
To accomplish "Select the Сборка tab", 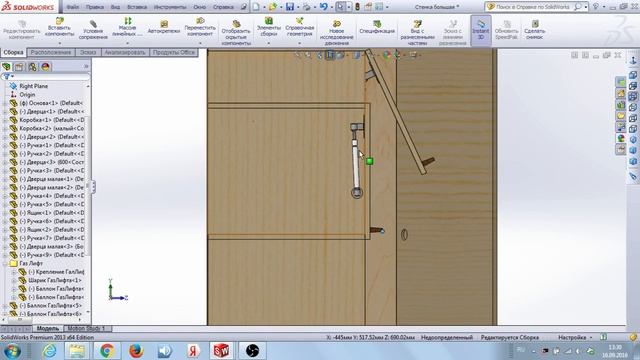I will pos(13,52).
